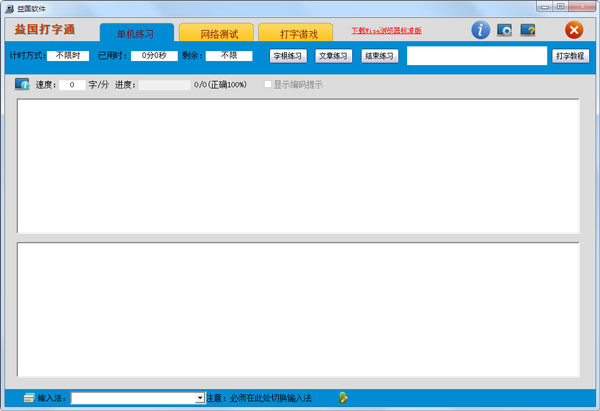This screenshot has height=411, width=600.
Task: Expand the 输入法 dropdown arrow
Action: (200, 398)
